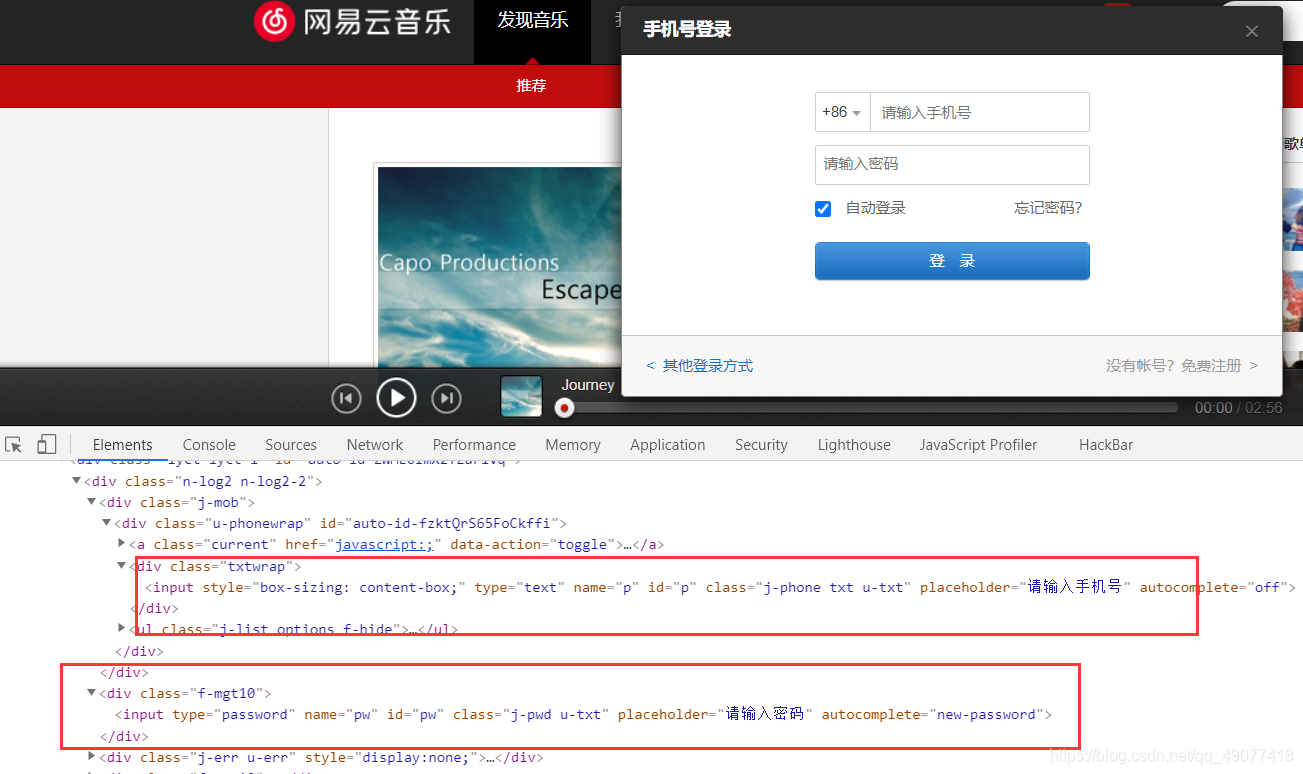The image size is (1303, 774).
Task: Click the 请输入手机号 phone input field
Action: pos(979,112)
